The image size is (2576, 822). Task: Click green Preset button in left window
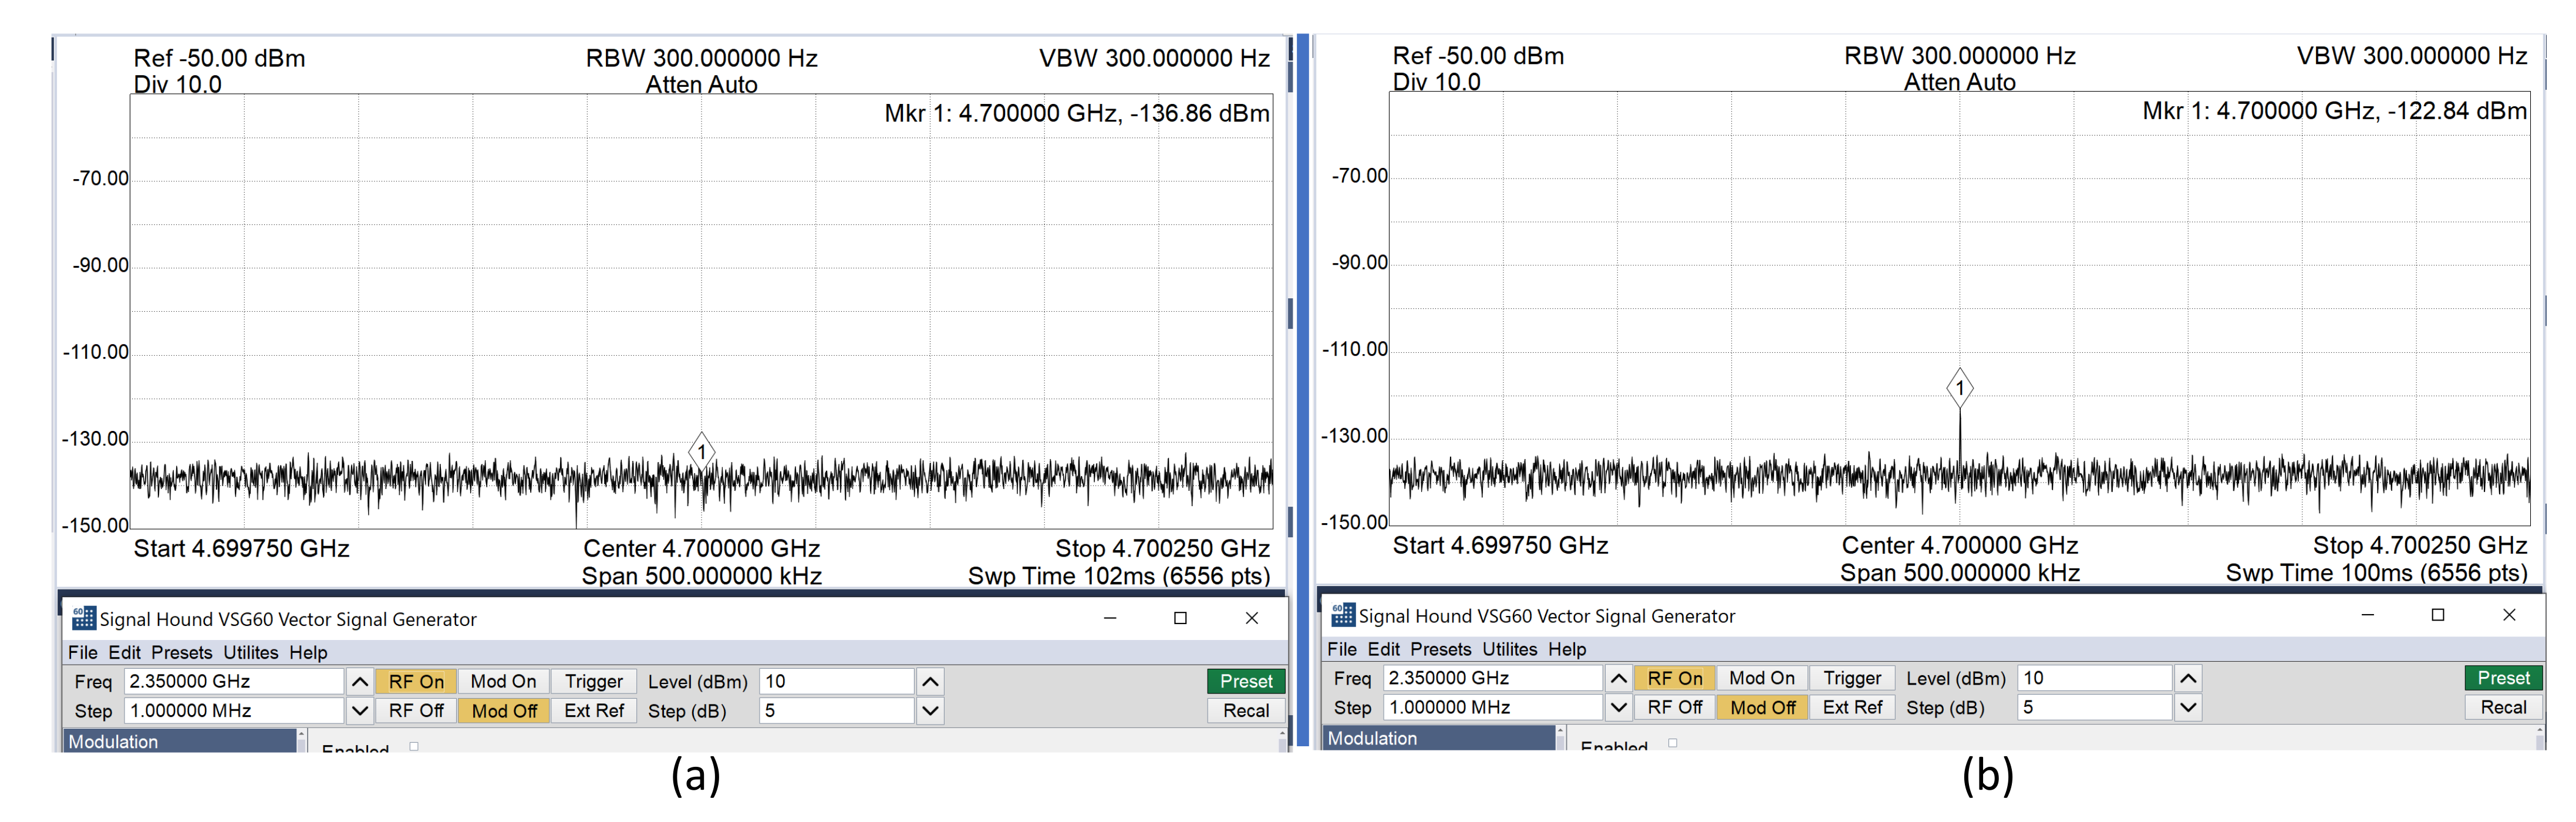pos(1245,681)
